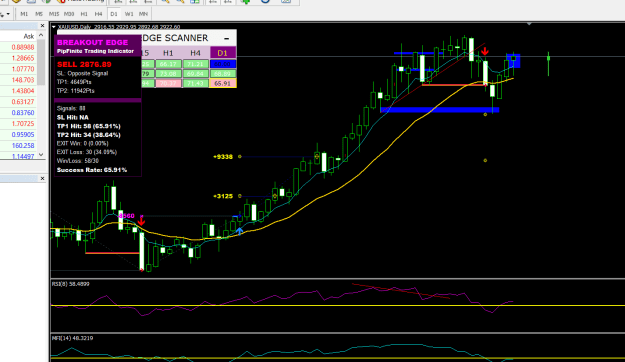Click pink scanner cell 70.37 under H1
The image size is (625, 362).
pos(168,83)
